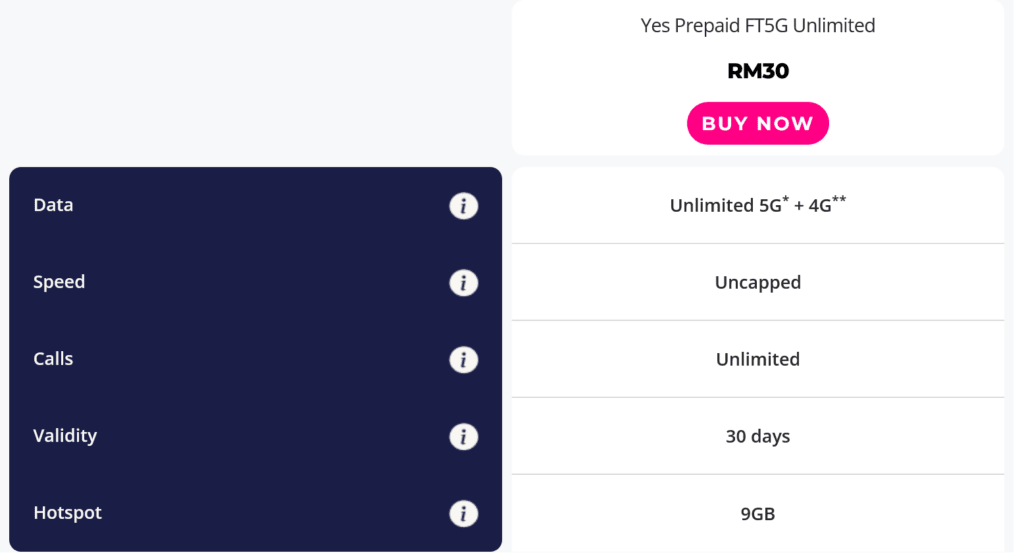Click the Unlimited calls value
The height and width of the screenshot is (557, 1024).
tap(757, 360)
